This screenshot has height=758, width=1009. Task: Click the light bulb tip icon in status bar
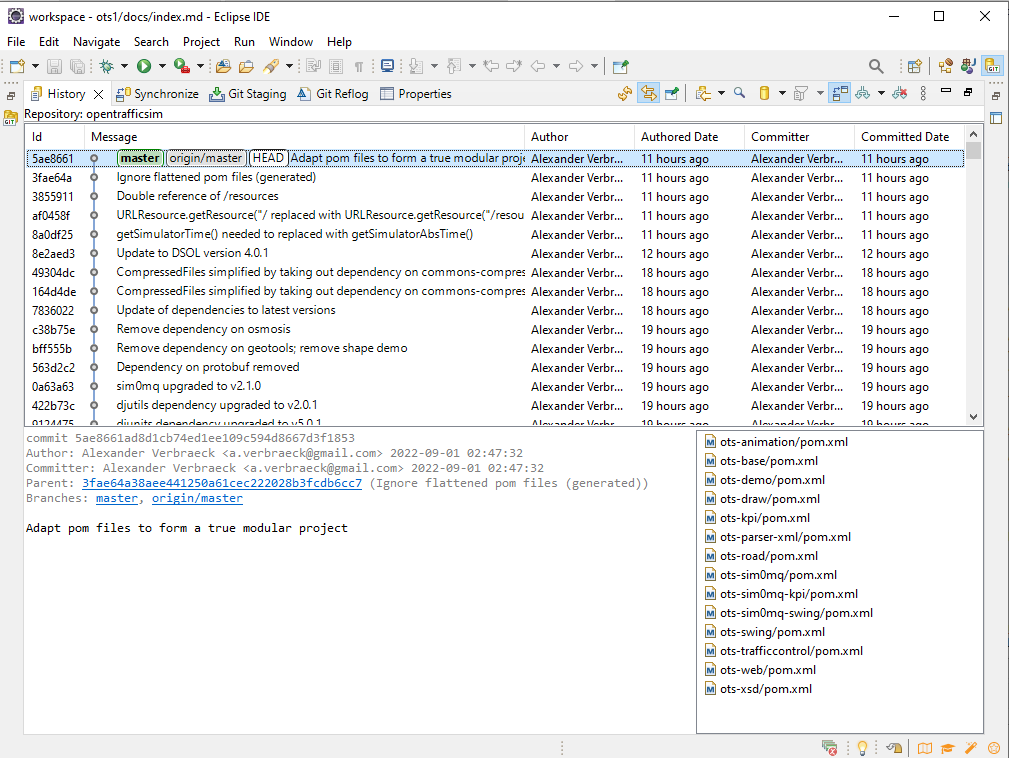click(x=862, y=748)
